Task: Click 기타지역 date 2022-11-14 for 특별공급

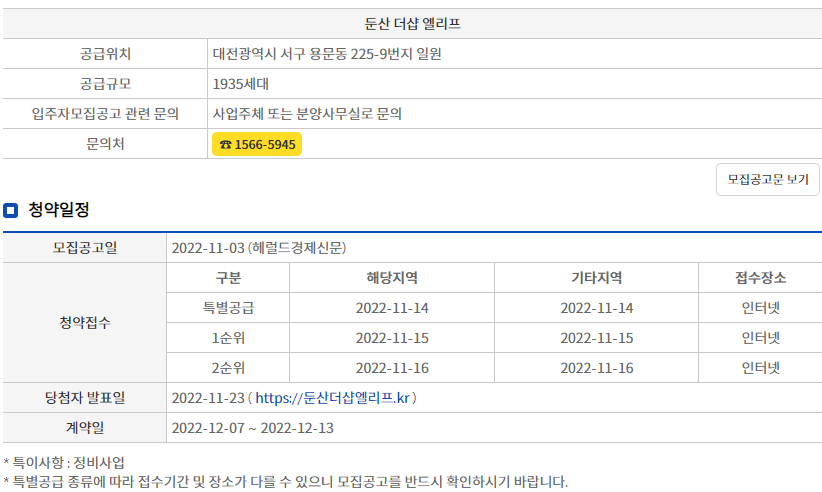Action: [597, 308]
